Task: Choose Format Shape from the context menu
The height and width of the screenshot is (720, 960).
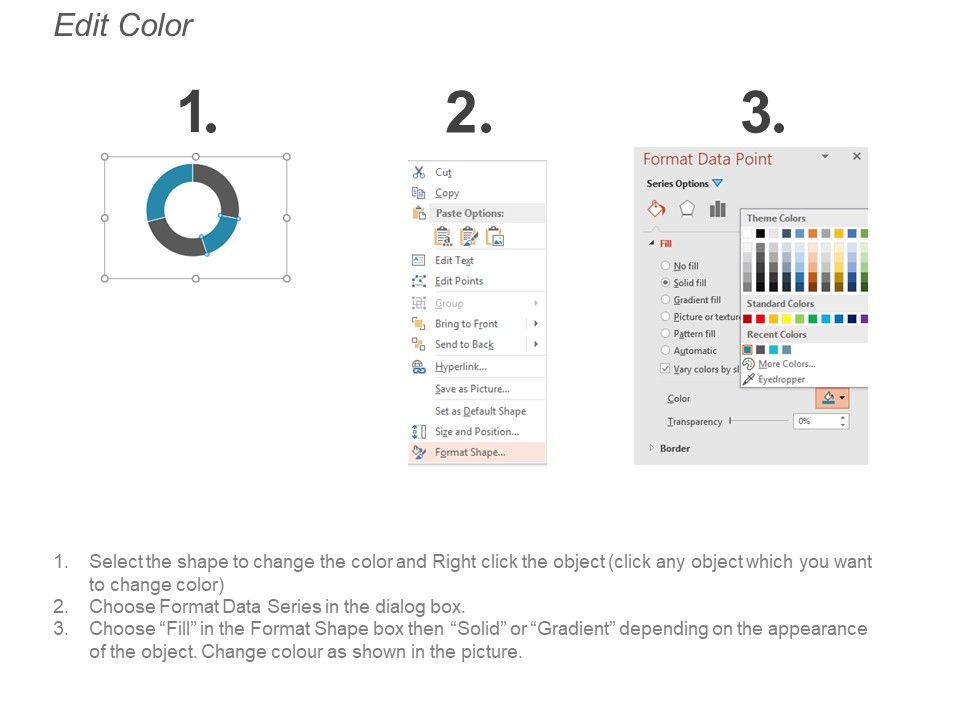Action: pyautogui.click(x=470, y=452)
